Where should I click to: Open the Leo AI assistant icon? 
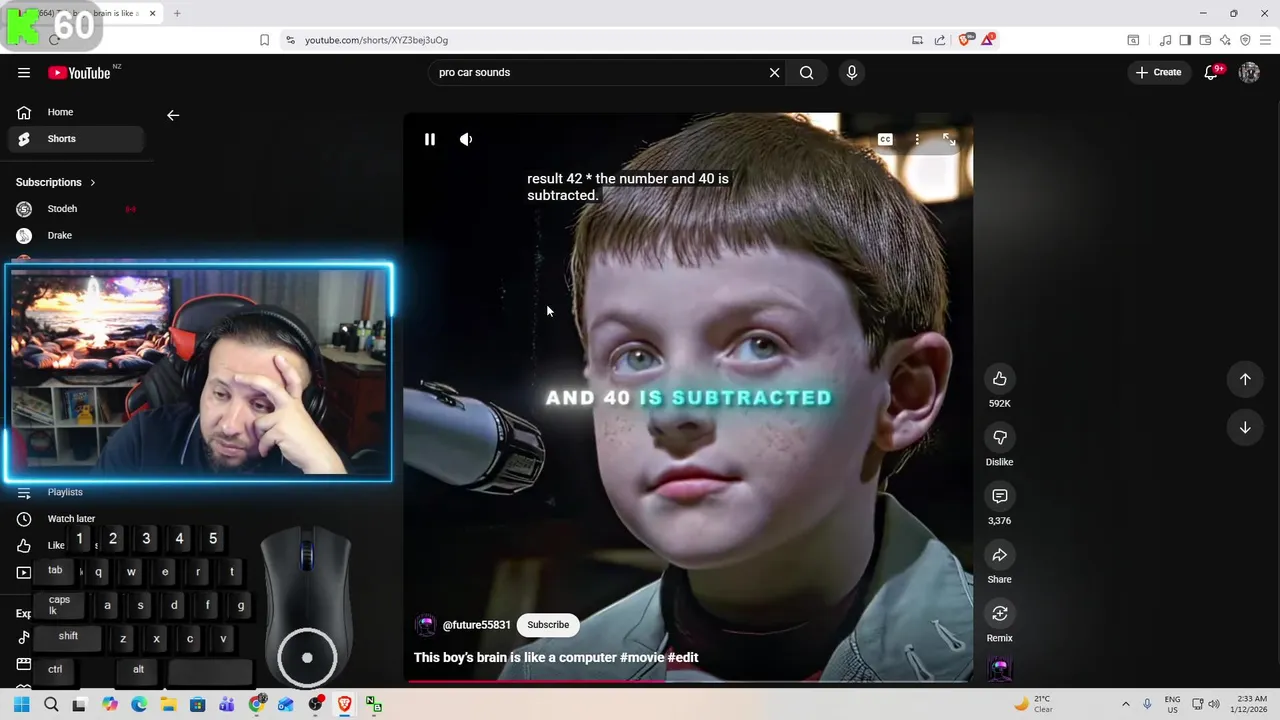[x=1225, y=40]
